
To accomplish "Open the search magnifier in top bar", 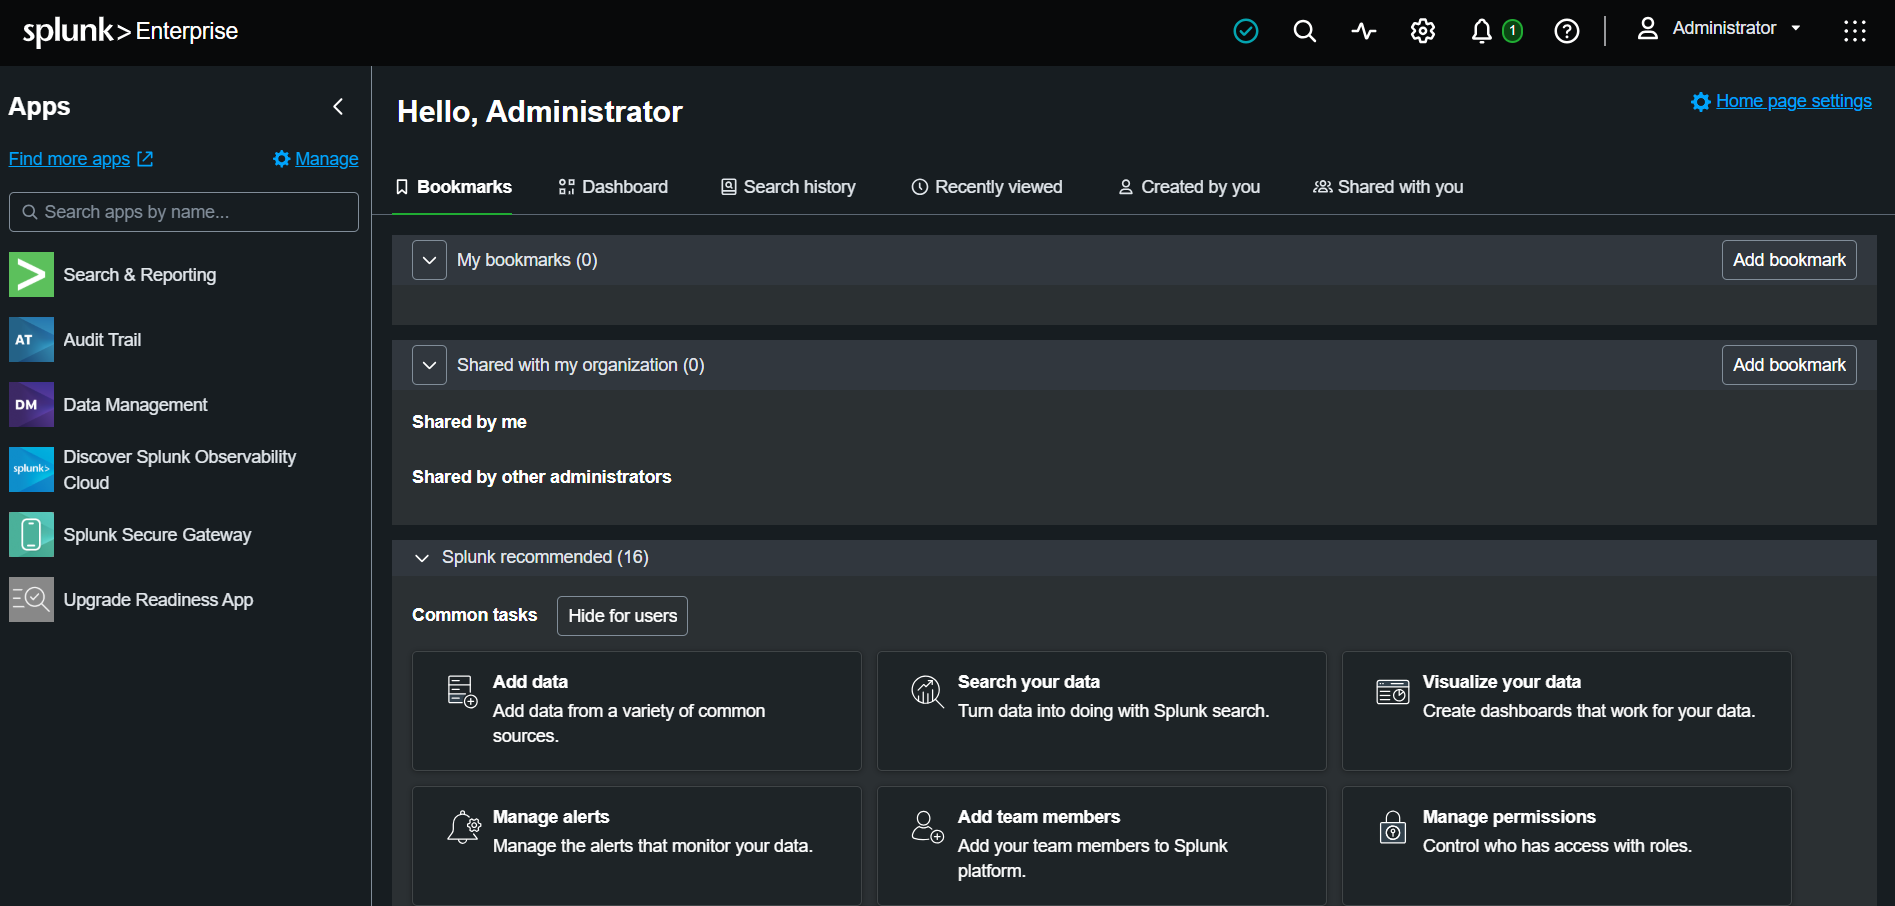I will [1305, 31].
